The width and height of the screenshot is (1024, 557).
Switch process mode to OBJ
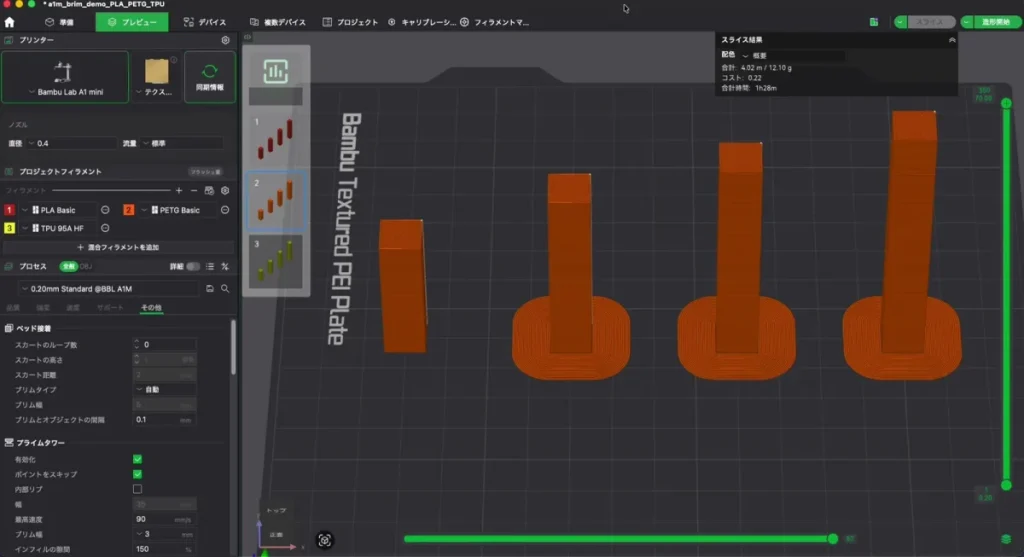coord(86,266)
